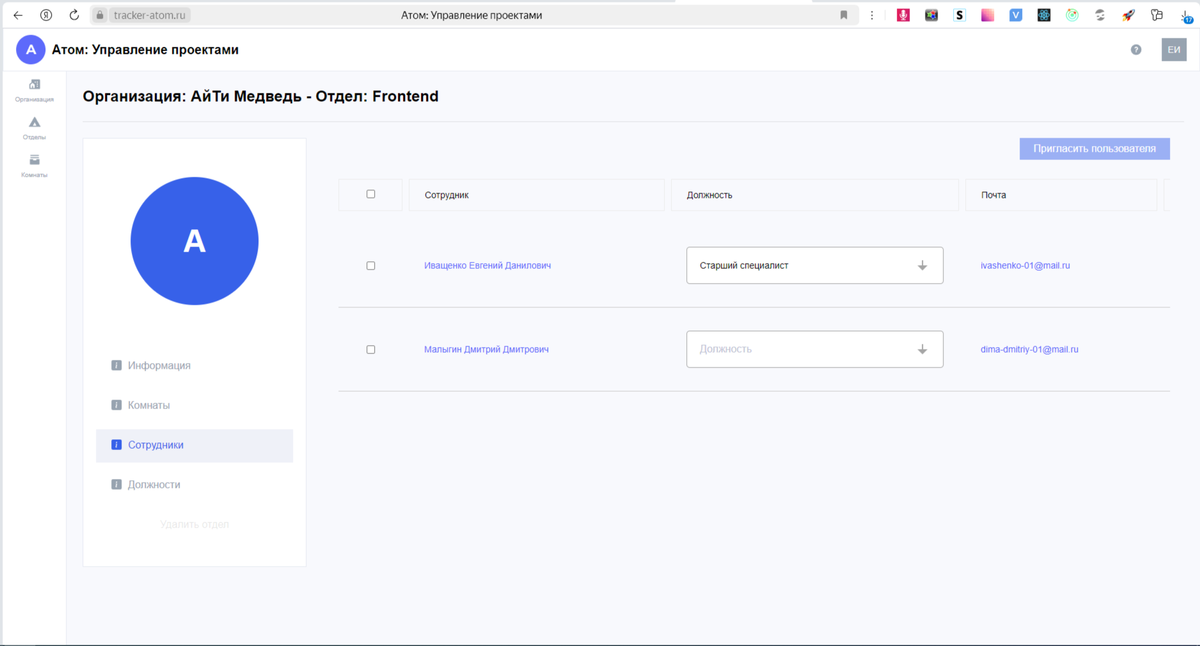Open the Информация section in department menu
Screen dimensions: 1200x646
pos(194,366)
